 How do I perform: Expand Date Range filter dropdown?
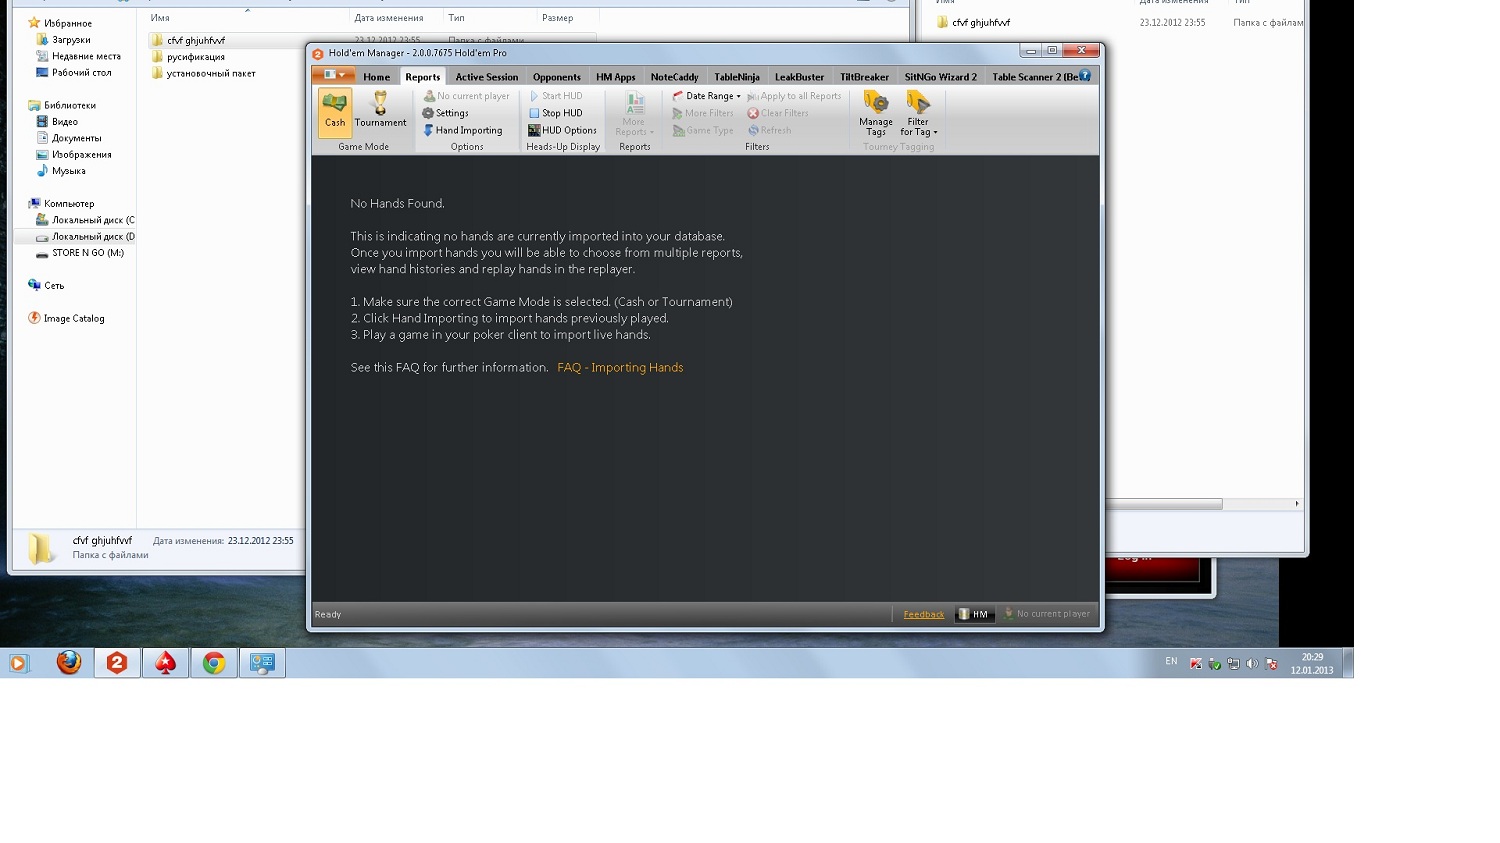706,96
